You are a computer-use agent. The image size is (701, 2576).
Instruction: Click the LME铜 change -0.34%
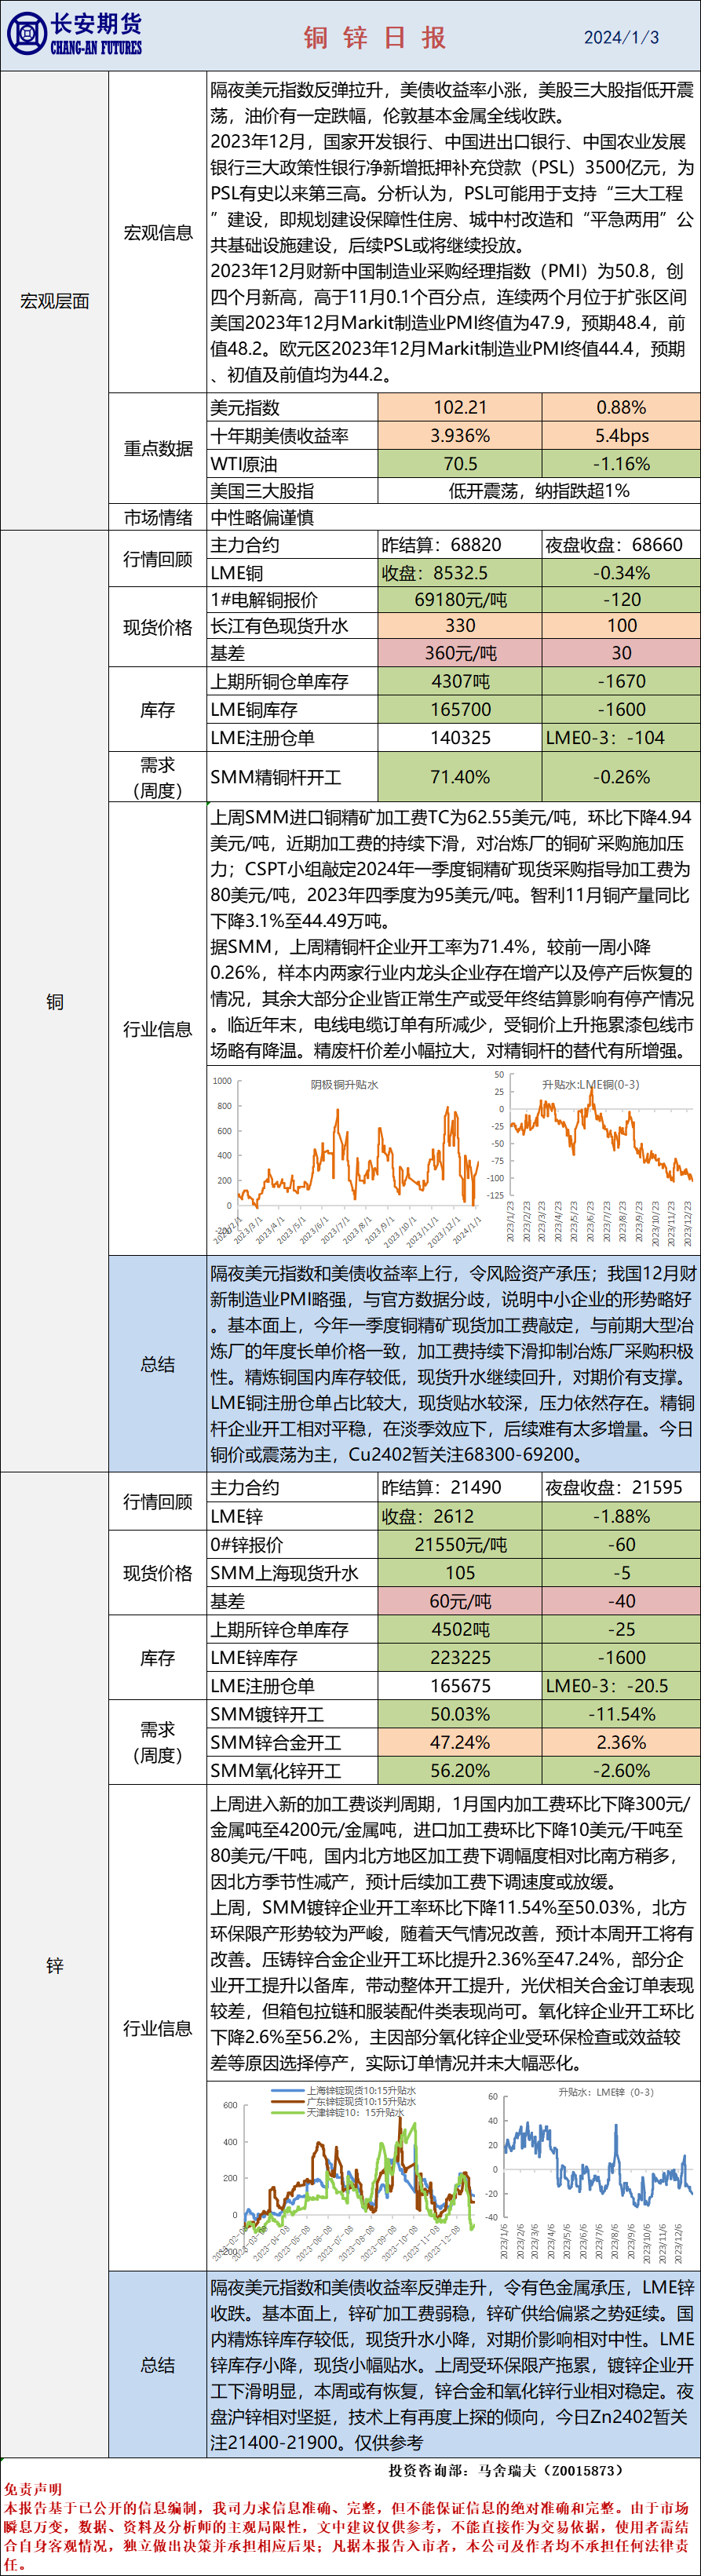(621, 573)
